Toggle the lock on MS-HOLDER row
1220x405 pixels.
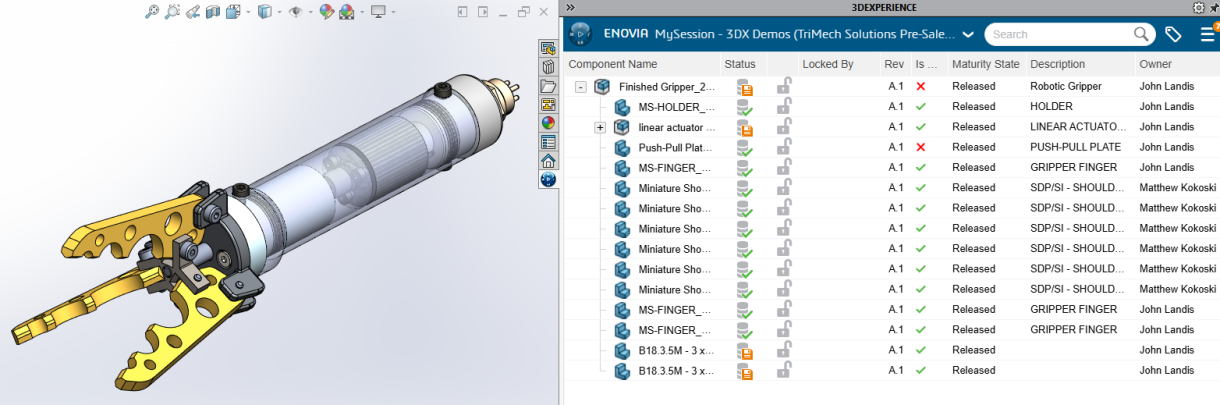(x=784, y=106)
